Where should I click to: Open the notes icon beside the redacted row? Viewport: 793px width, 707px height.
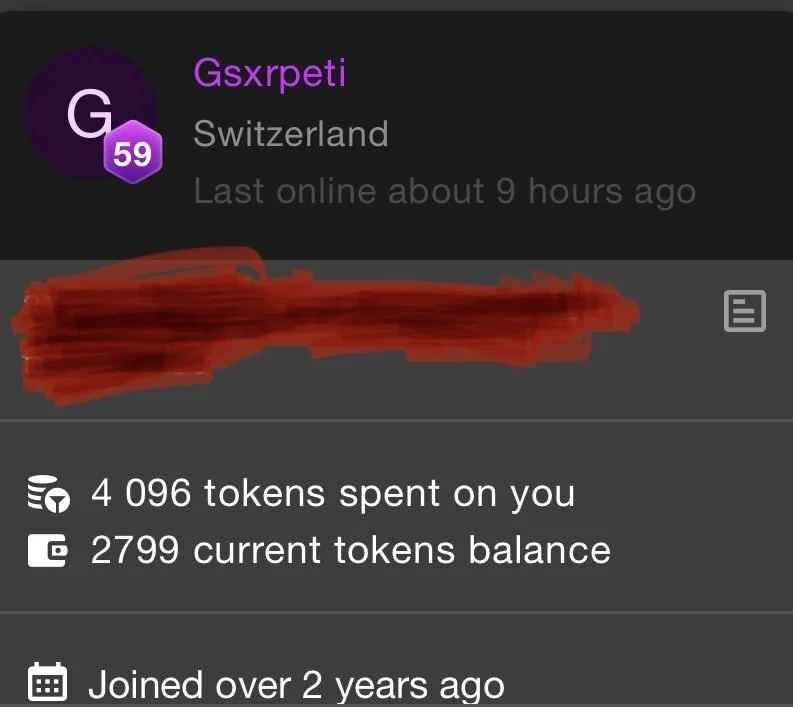(x=744, y=311)
